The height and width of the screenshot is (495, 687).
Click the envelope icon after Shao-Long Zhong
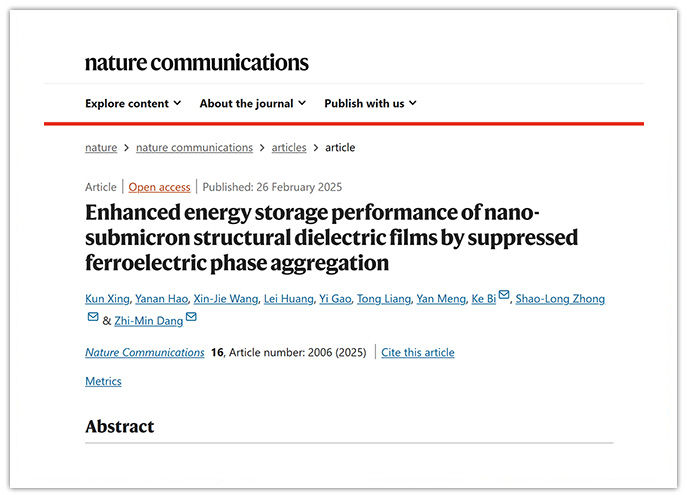pos(93,317)
